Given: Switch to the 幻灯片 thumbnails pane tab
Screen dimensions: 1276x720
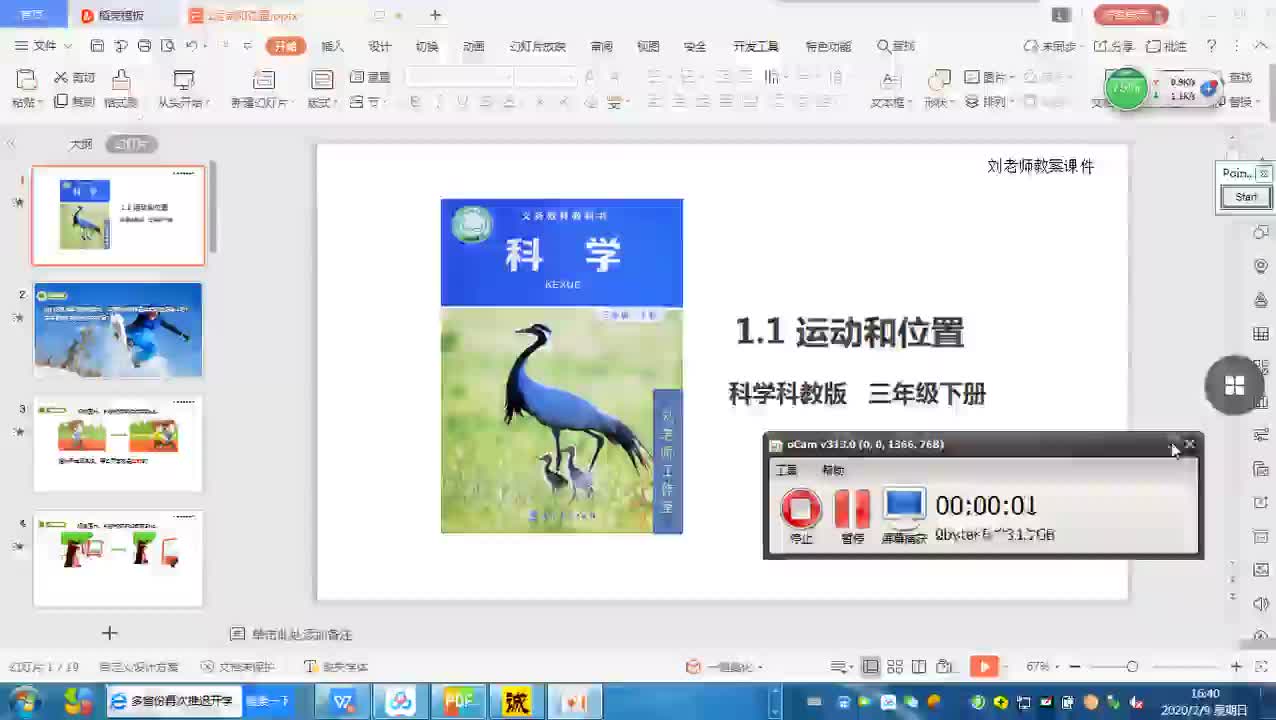Looking at the screenshot, I should click(x=132, y=144).
